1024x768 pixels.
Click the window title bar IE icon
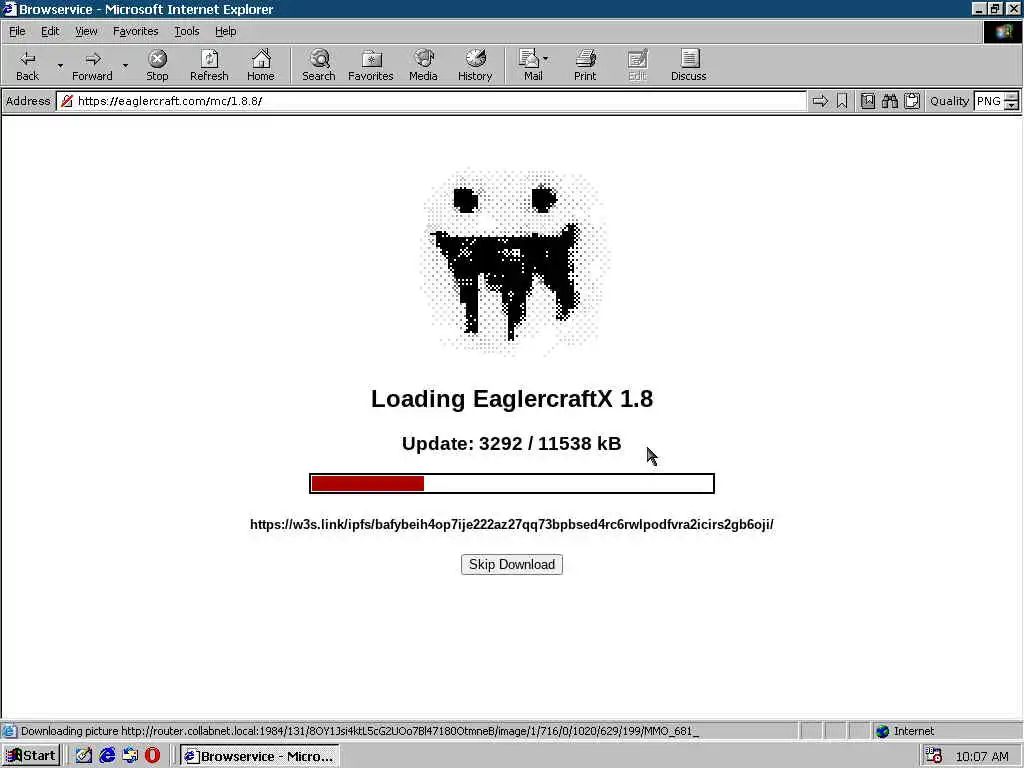click(9, 8)
